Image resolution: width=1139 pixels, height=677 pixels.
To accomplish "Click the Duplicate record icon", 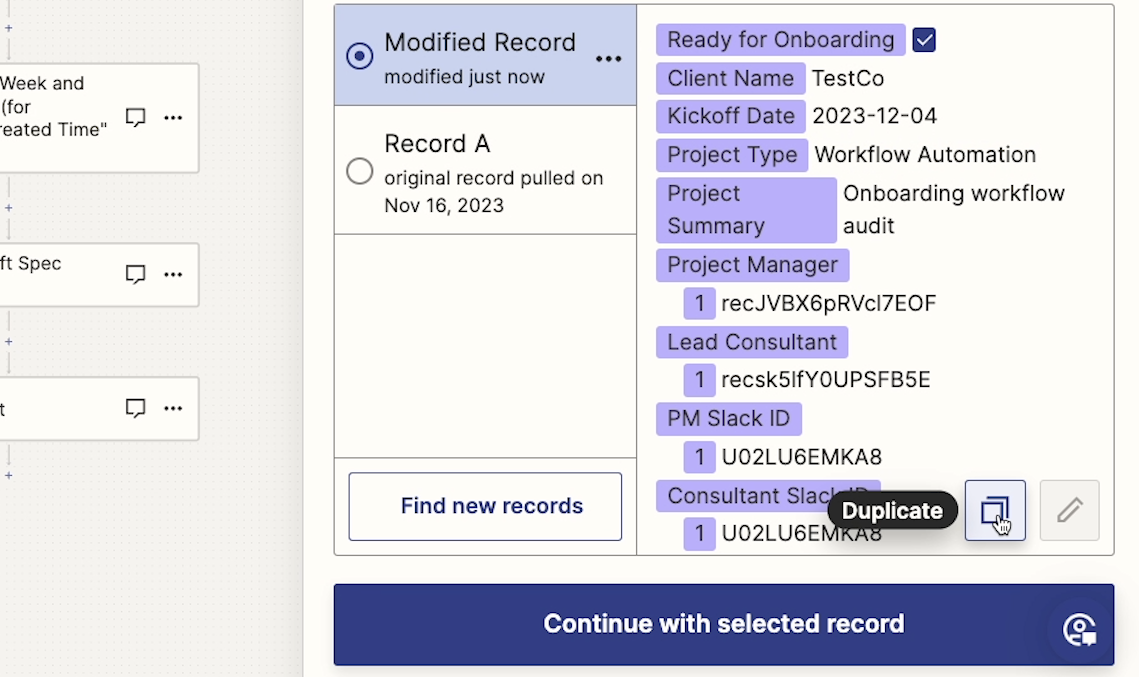I will (995, 511).
